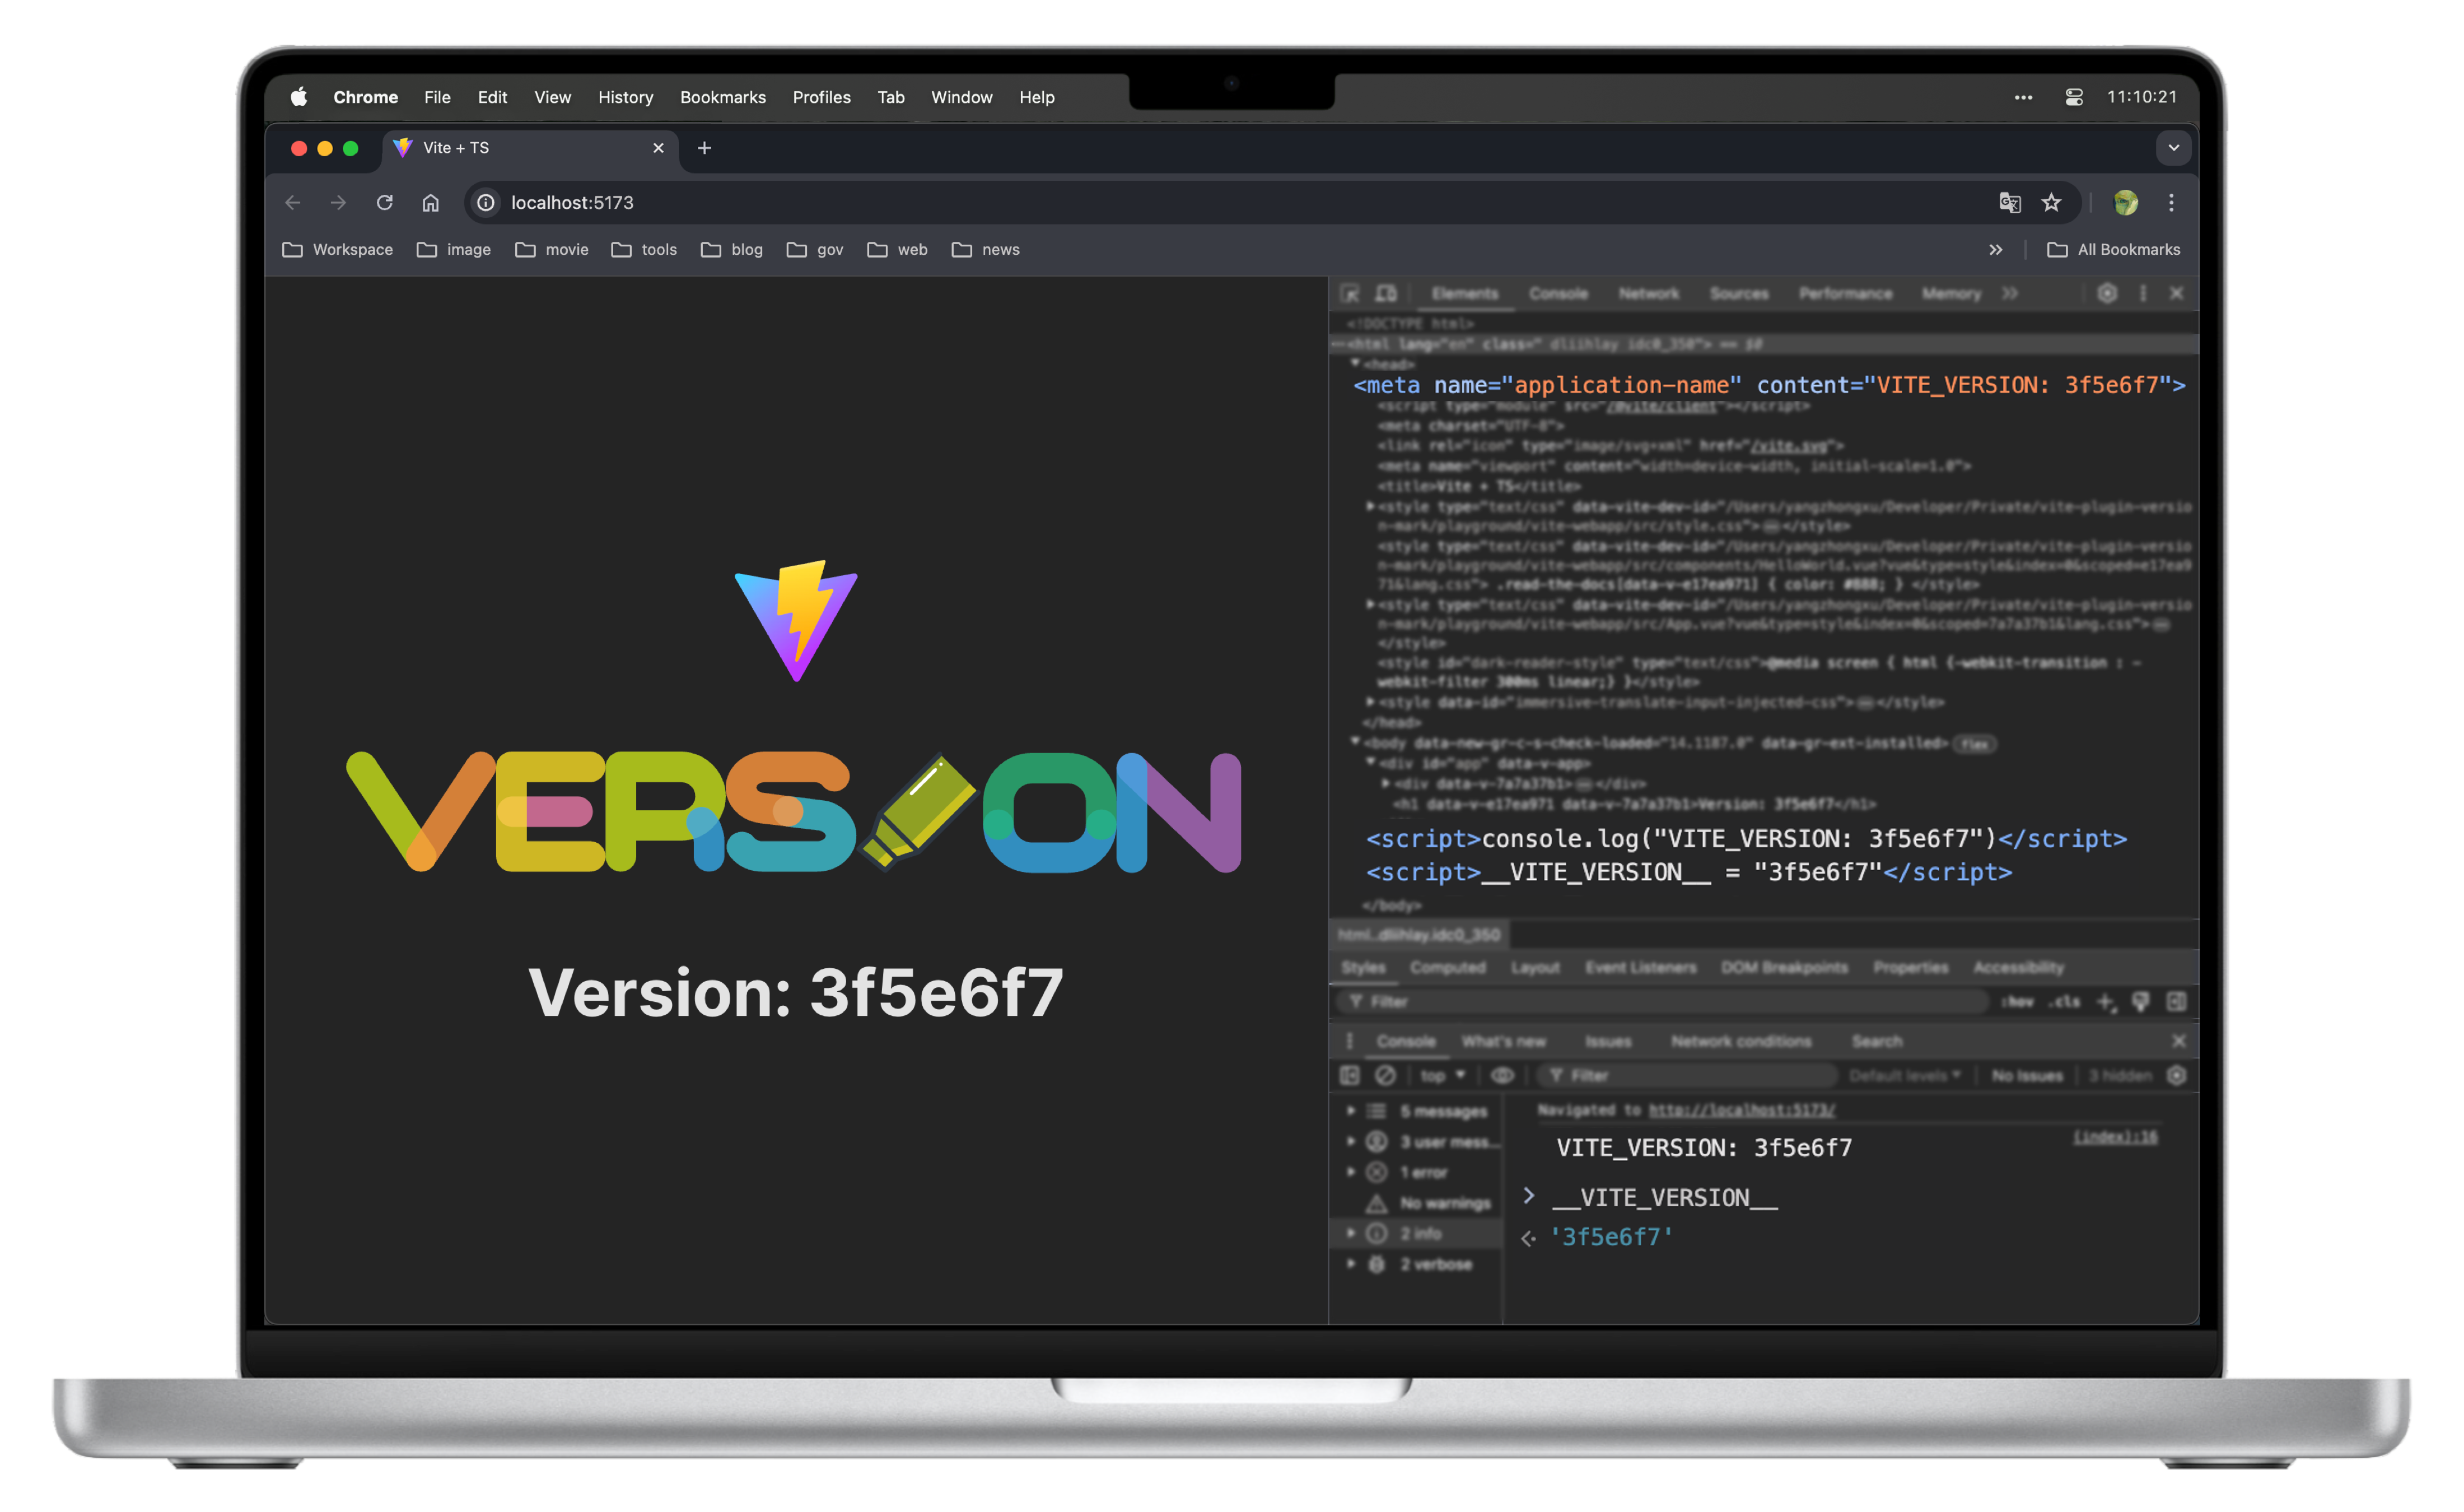Image resolution: width=2464 pixels, height=1512 pixels.
Task: Click the home button icon
Action: click(430, 203)
